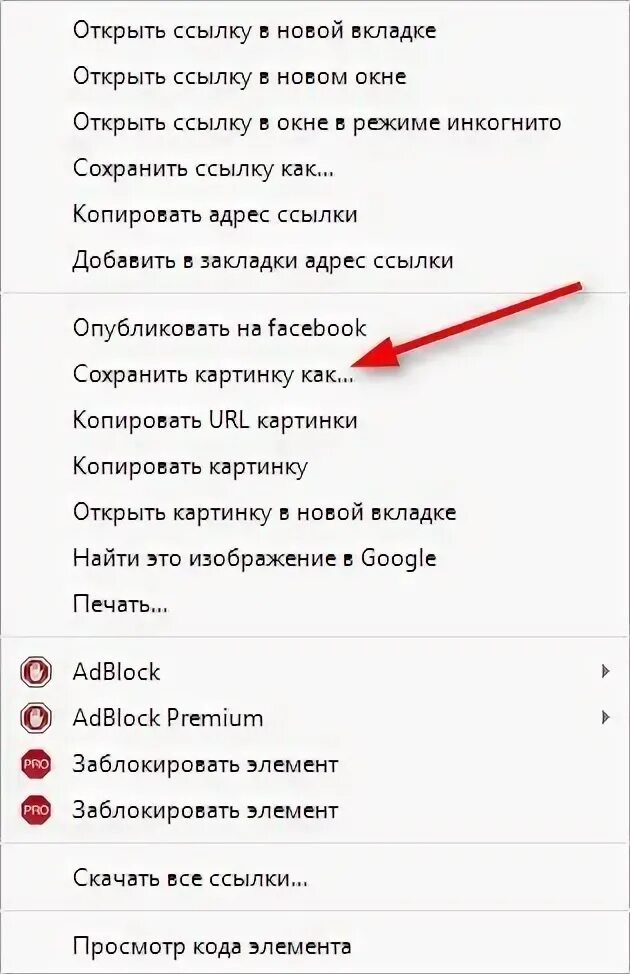Open link in режиме инкогнито window

(x=315, y=122)
